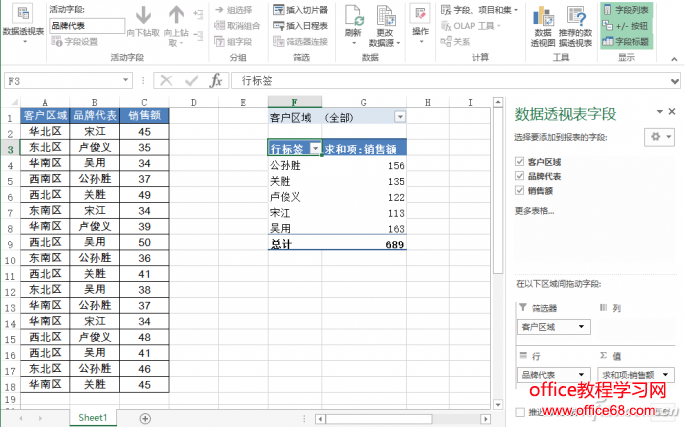Expand the formula bar chevron
685x427 pixels.
(x=675, y=81)
